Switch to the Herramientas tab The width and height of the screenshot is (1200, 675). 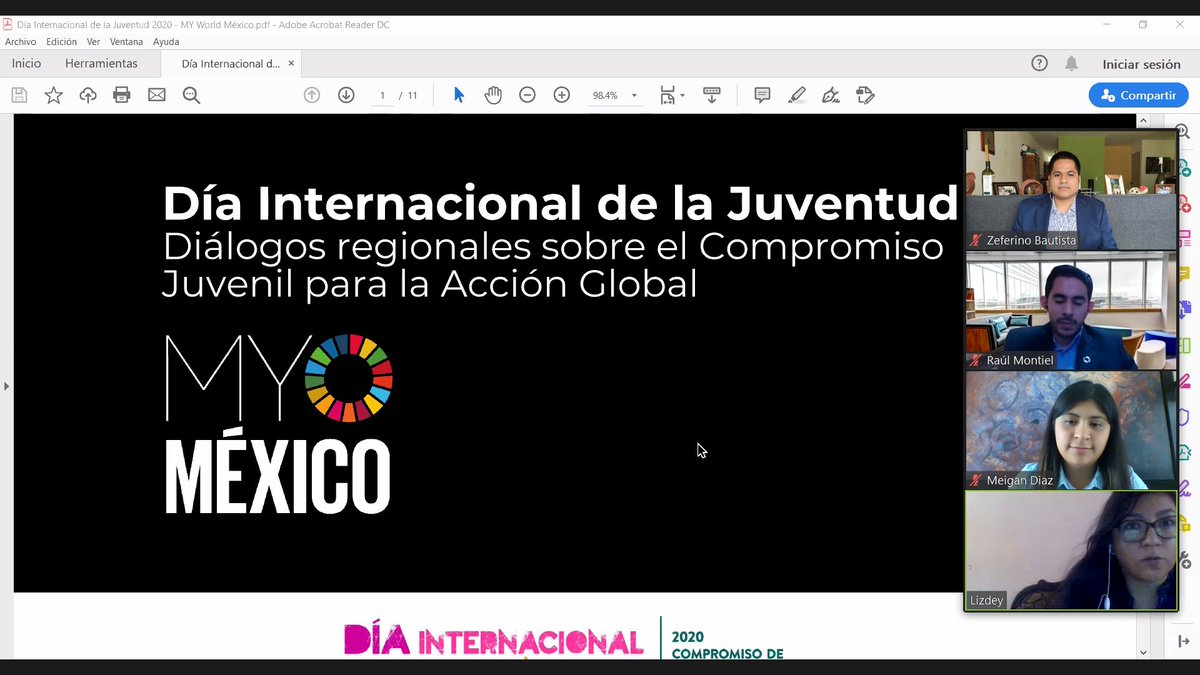[x=101, y=63]
